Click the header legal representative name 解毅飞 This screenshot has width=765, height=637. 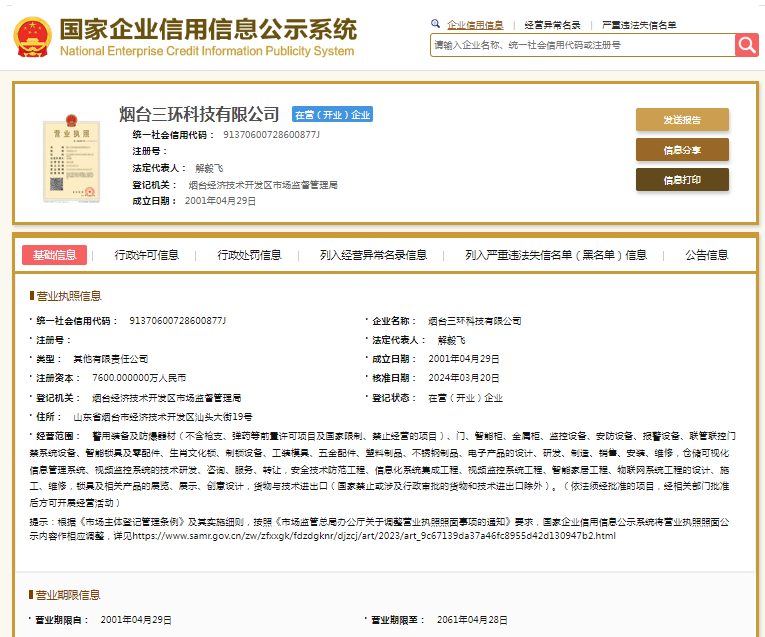[209, 168]
